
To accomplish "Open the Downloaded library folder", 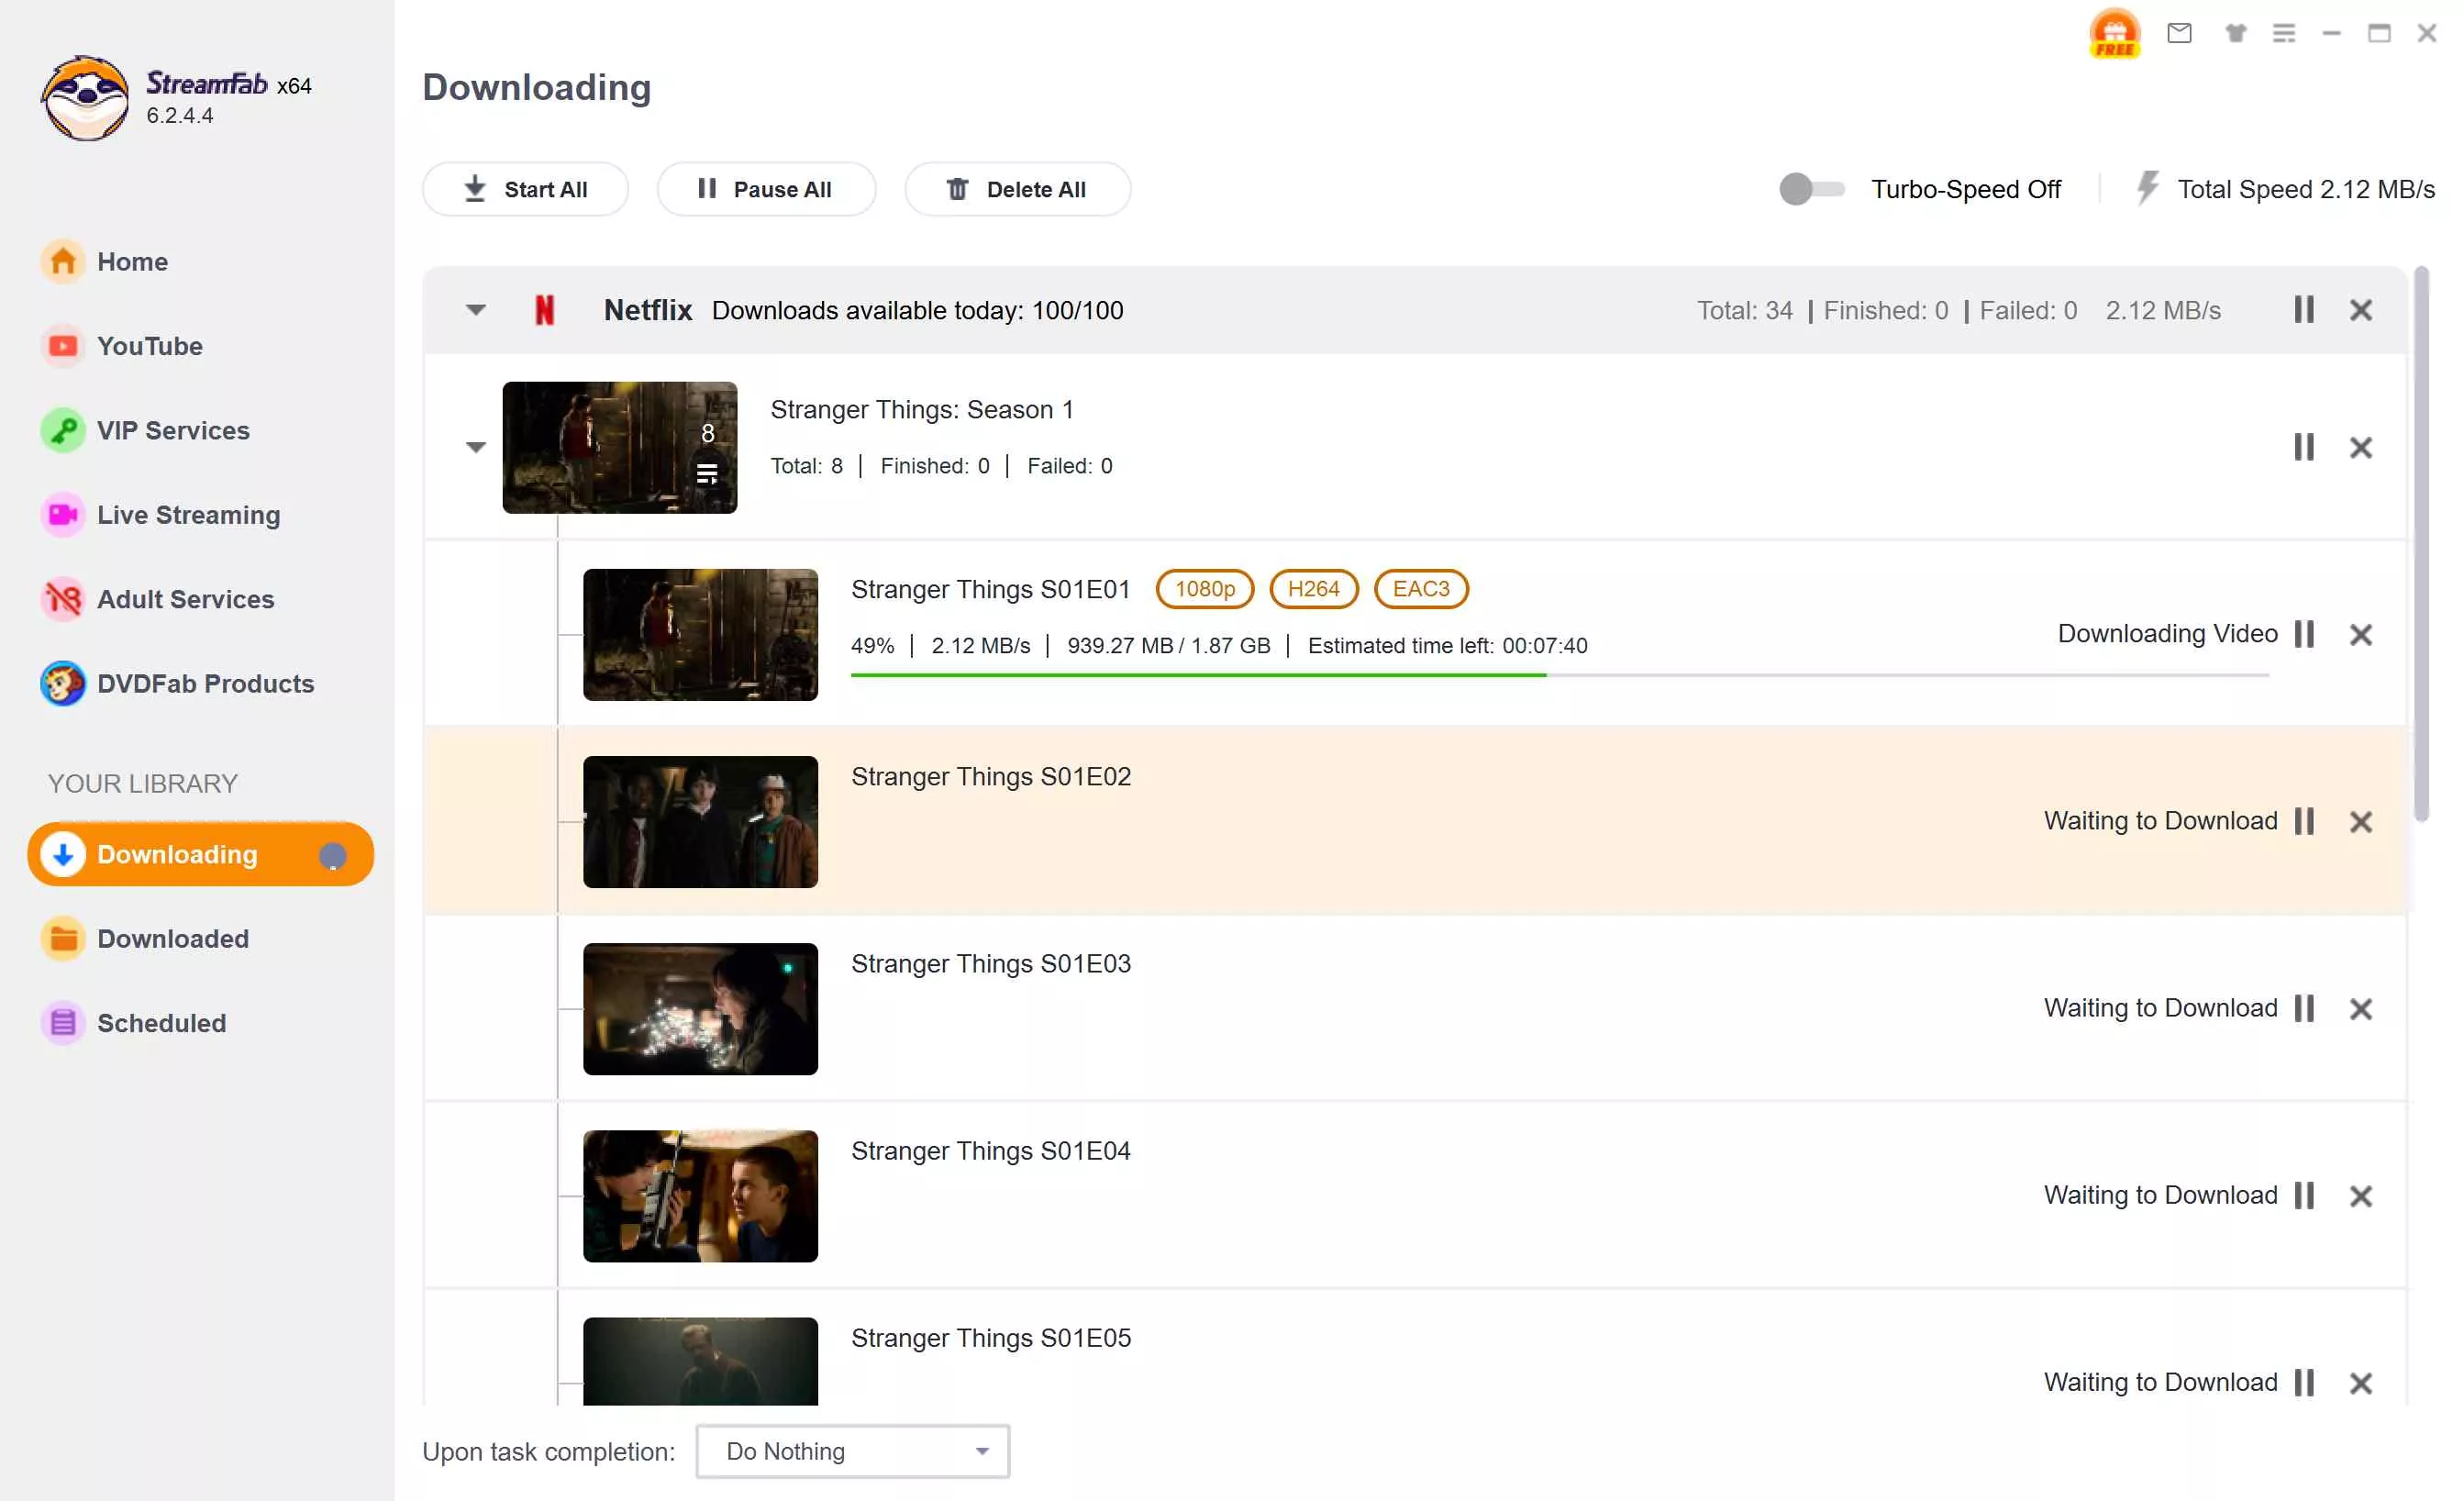I will click(x=145, y=939).
